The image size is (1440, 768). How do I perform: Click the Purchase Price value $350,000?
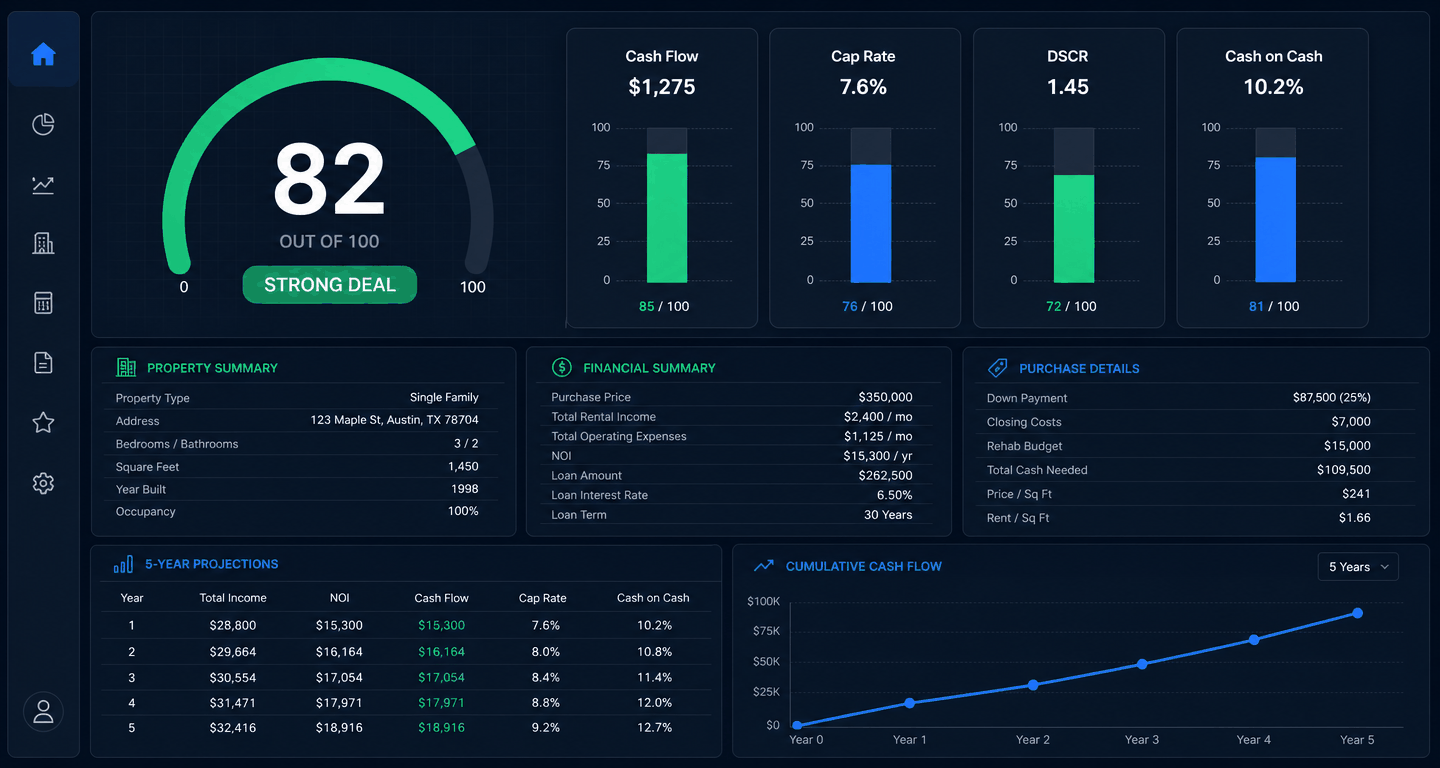pyautogui.click(x=885, y=397)
